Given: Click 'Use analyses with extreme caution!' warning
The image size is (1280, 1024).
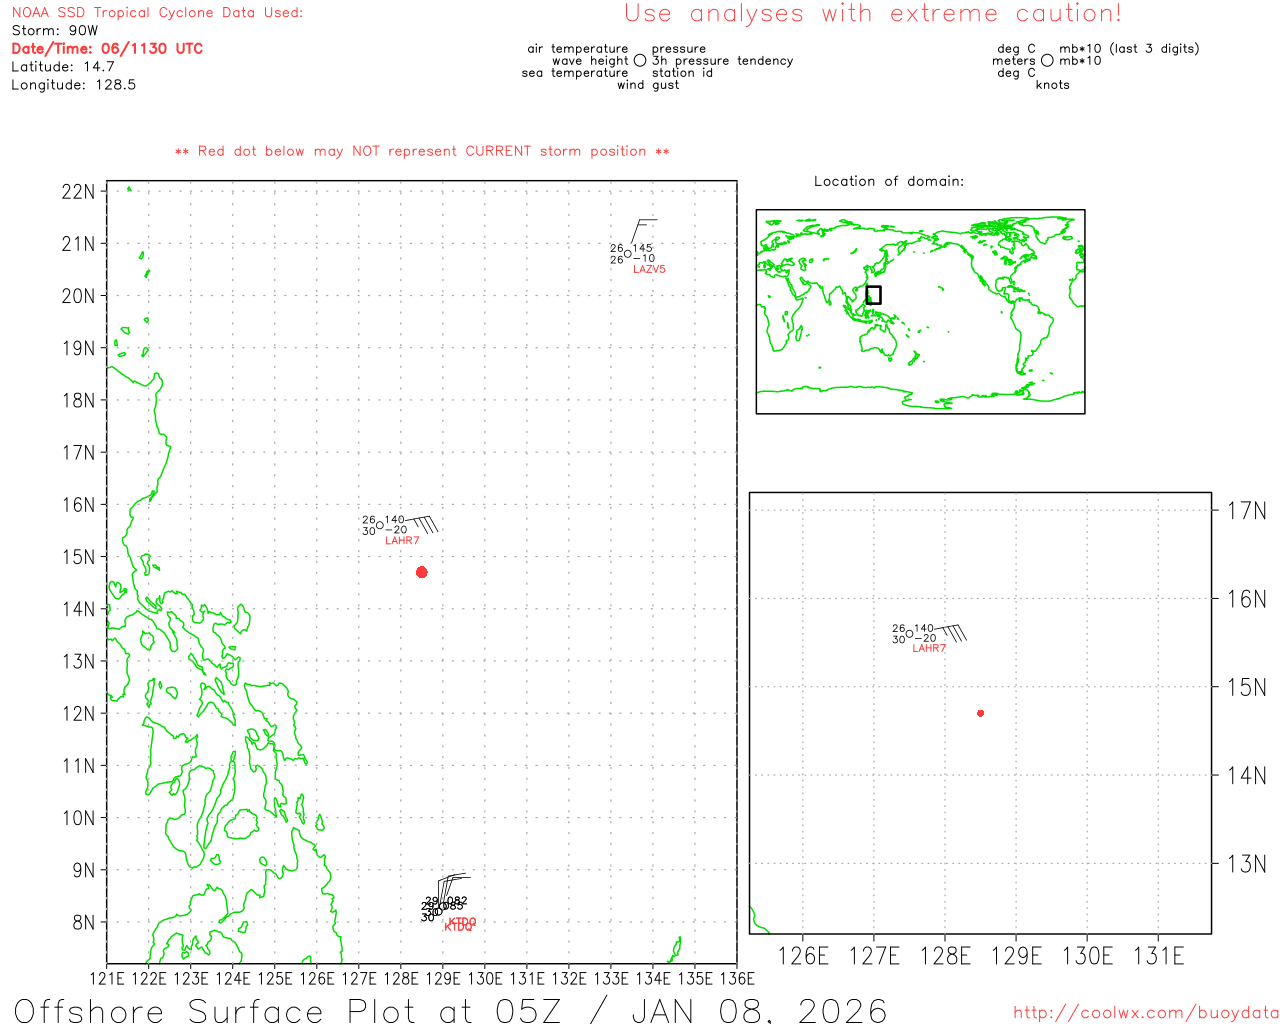Looking at the screenshot, I should (x=873, y=13).
